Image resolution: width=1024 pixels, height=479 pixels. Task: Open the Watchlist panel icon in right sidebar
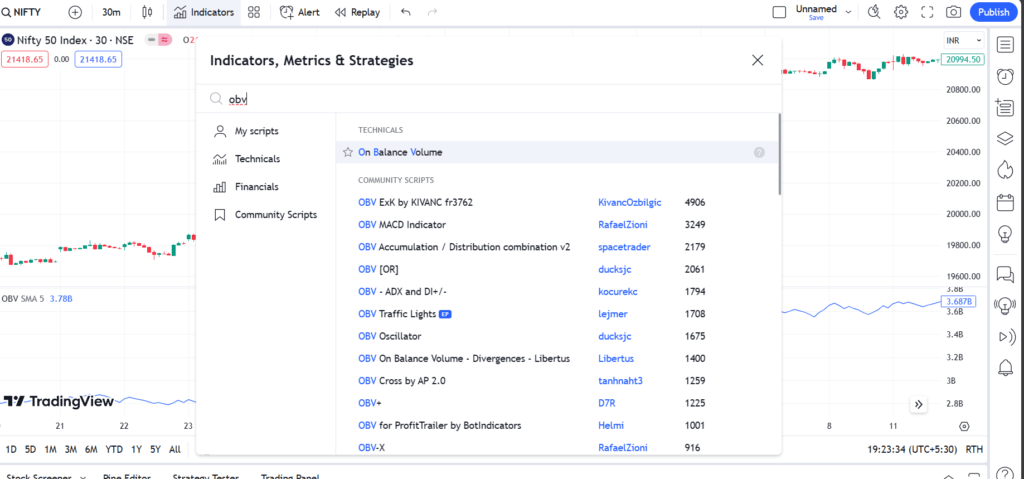point(1004,45)
